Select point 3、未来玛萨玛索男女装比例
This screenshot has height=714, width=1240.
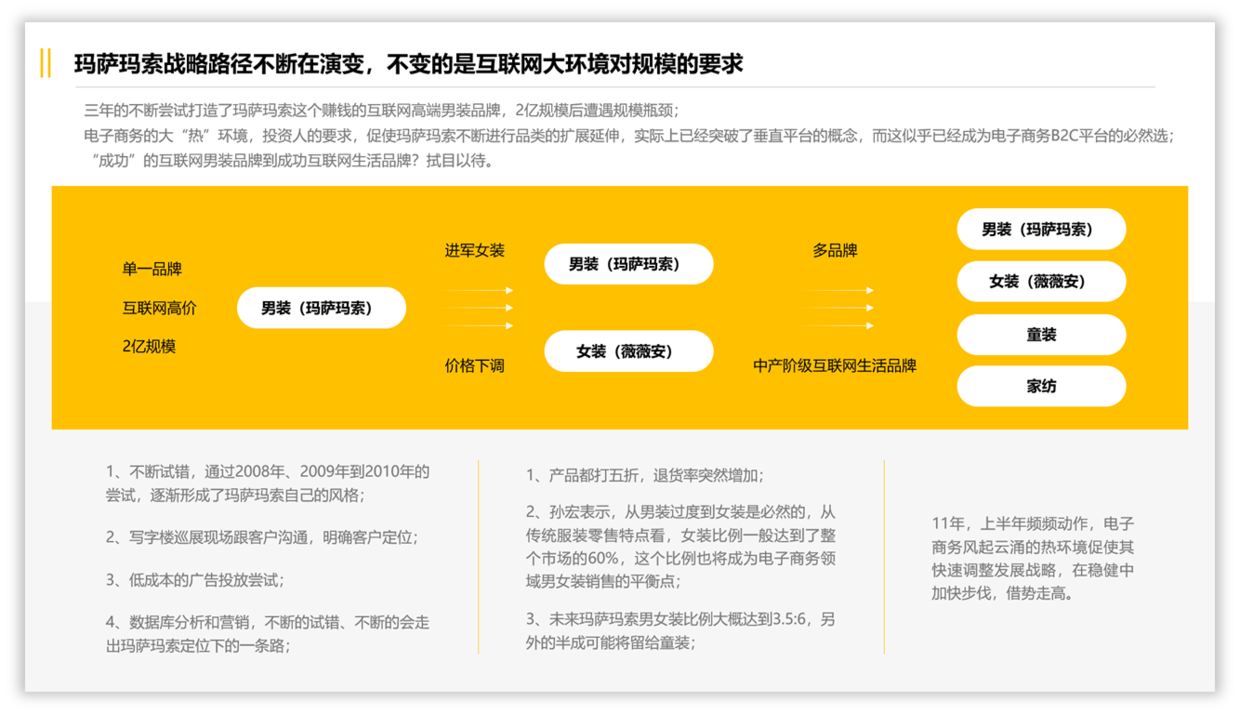pos(681,631)
